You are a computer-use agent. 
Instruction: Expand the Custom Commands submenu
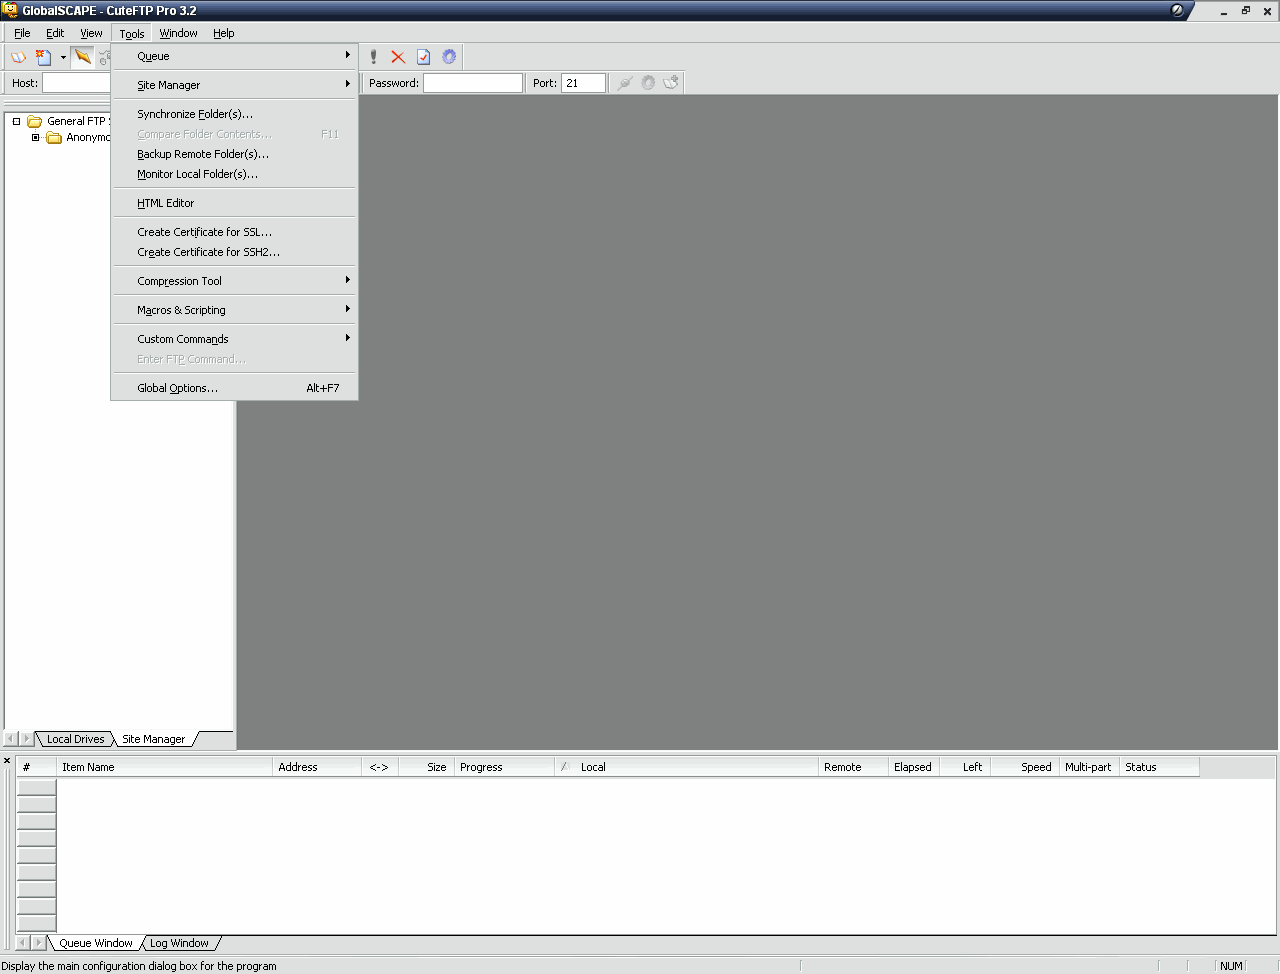(234, 339)
